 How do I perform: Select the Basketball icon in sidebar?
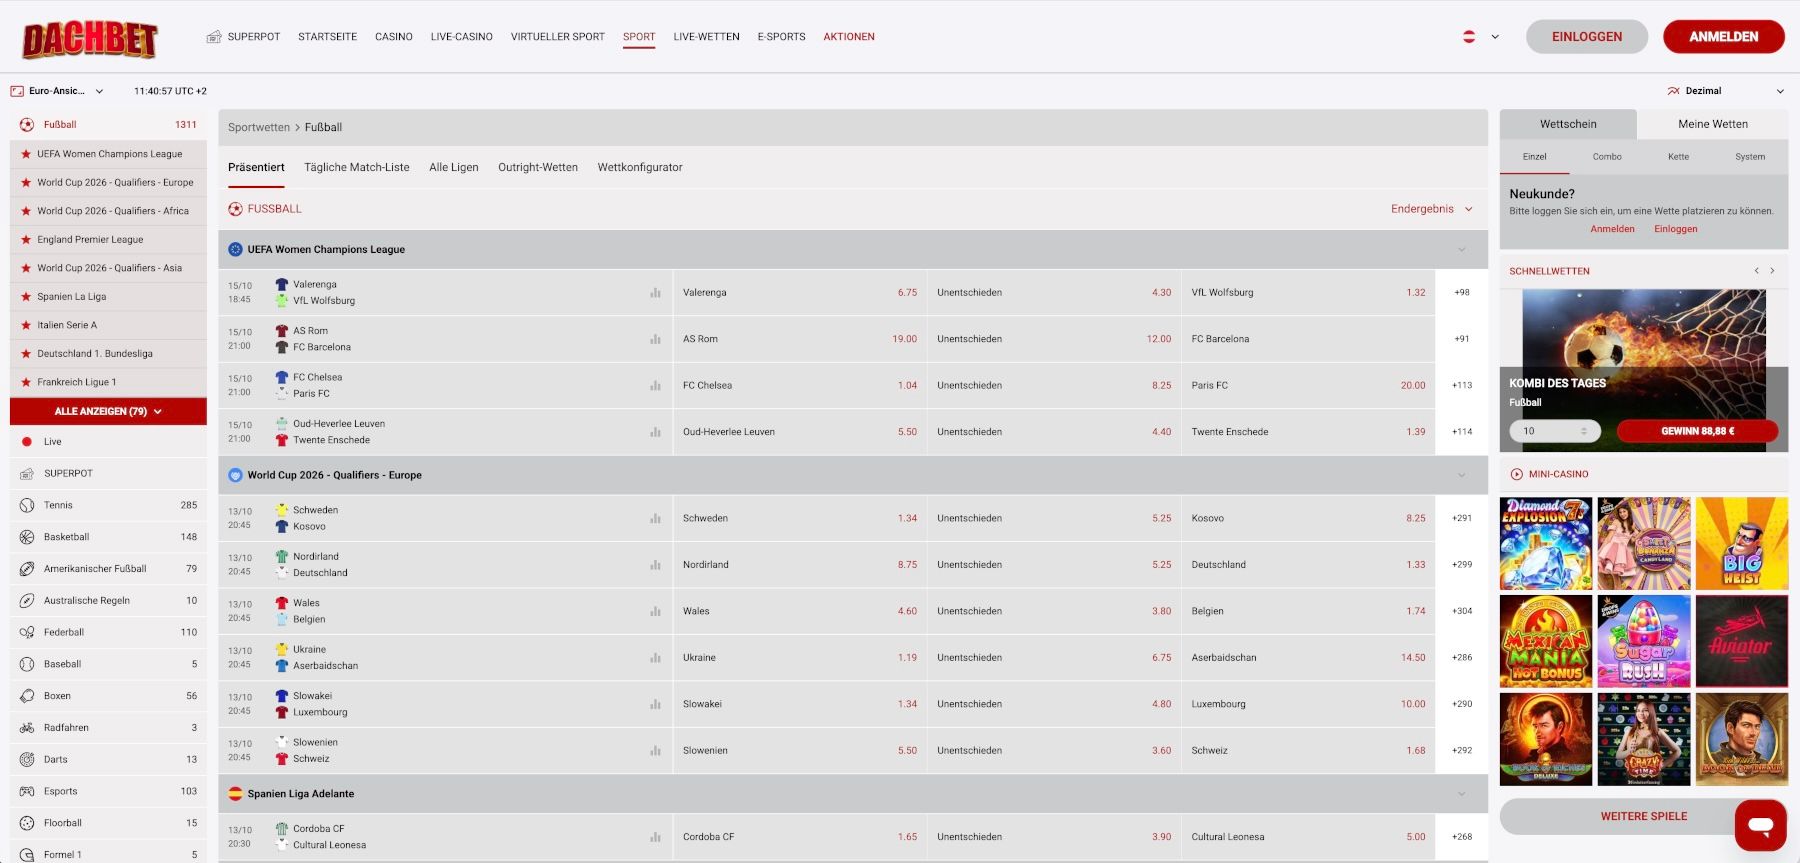point(27,537)
